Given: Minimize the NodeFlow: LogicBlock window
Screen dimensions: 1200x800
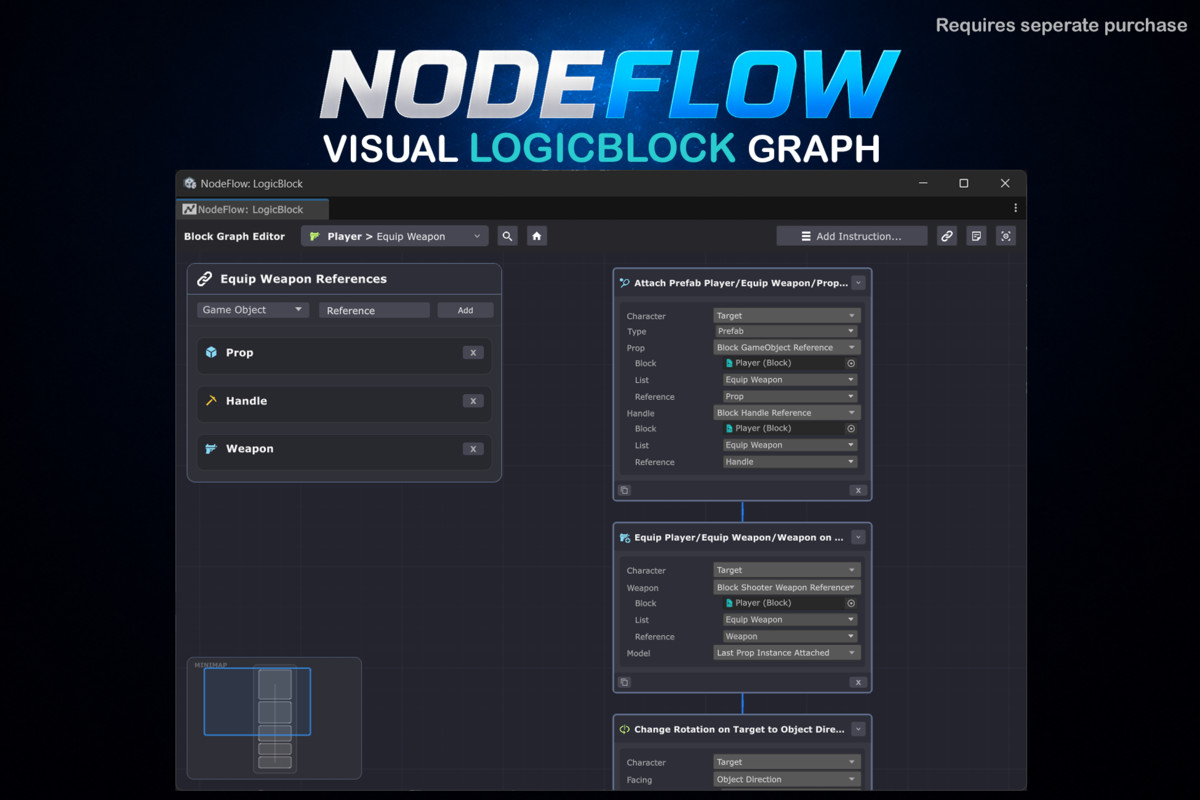Looking at the screenshot, I should pos(923,183).
